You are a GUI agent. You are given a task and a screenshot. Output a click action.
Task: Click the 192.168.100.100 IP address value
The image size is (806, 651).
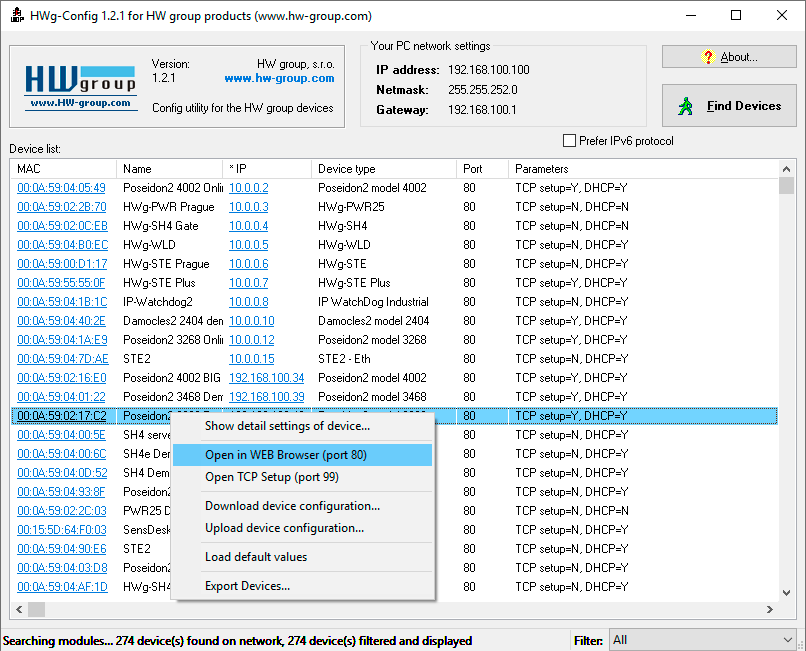(488, 70)
